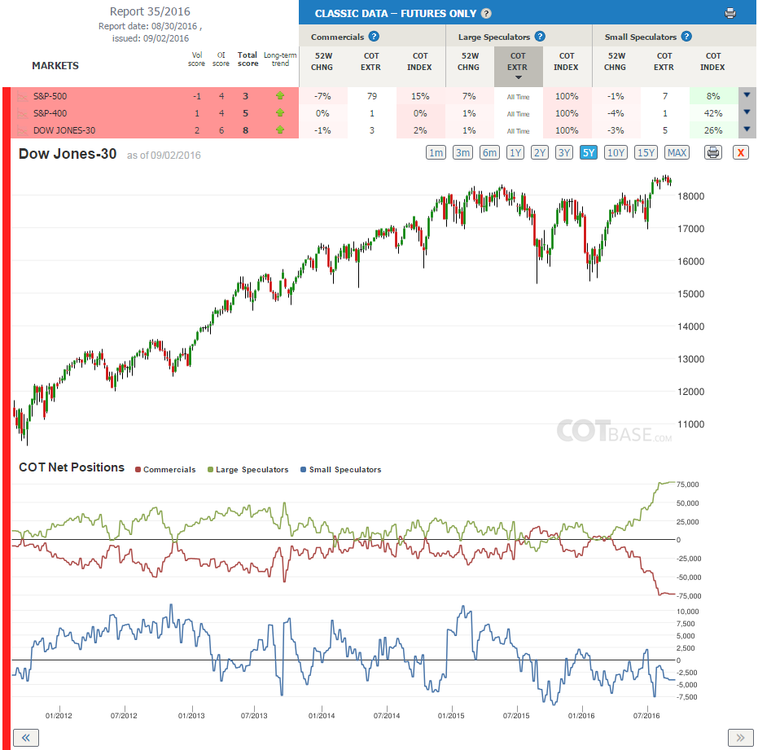Click DOW JONES-30 total score 8

point(246,131)
